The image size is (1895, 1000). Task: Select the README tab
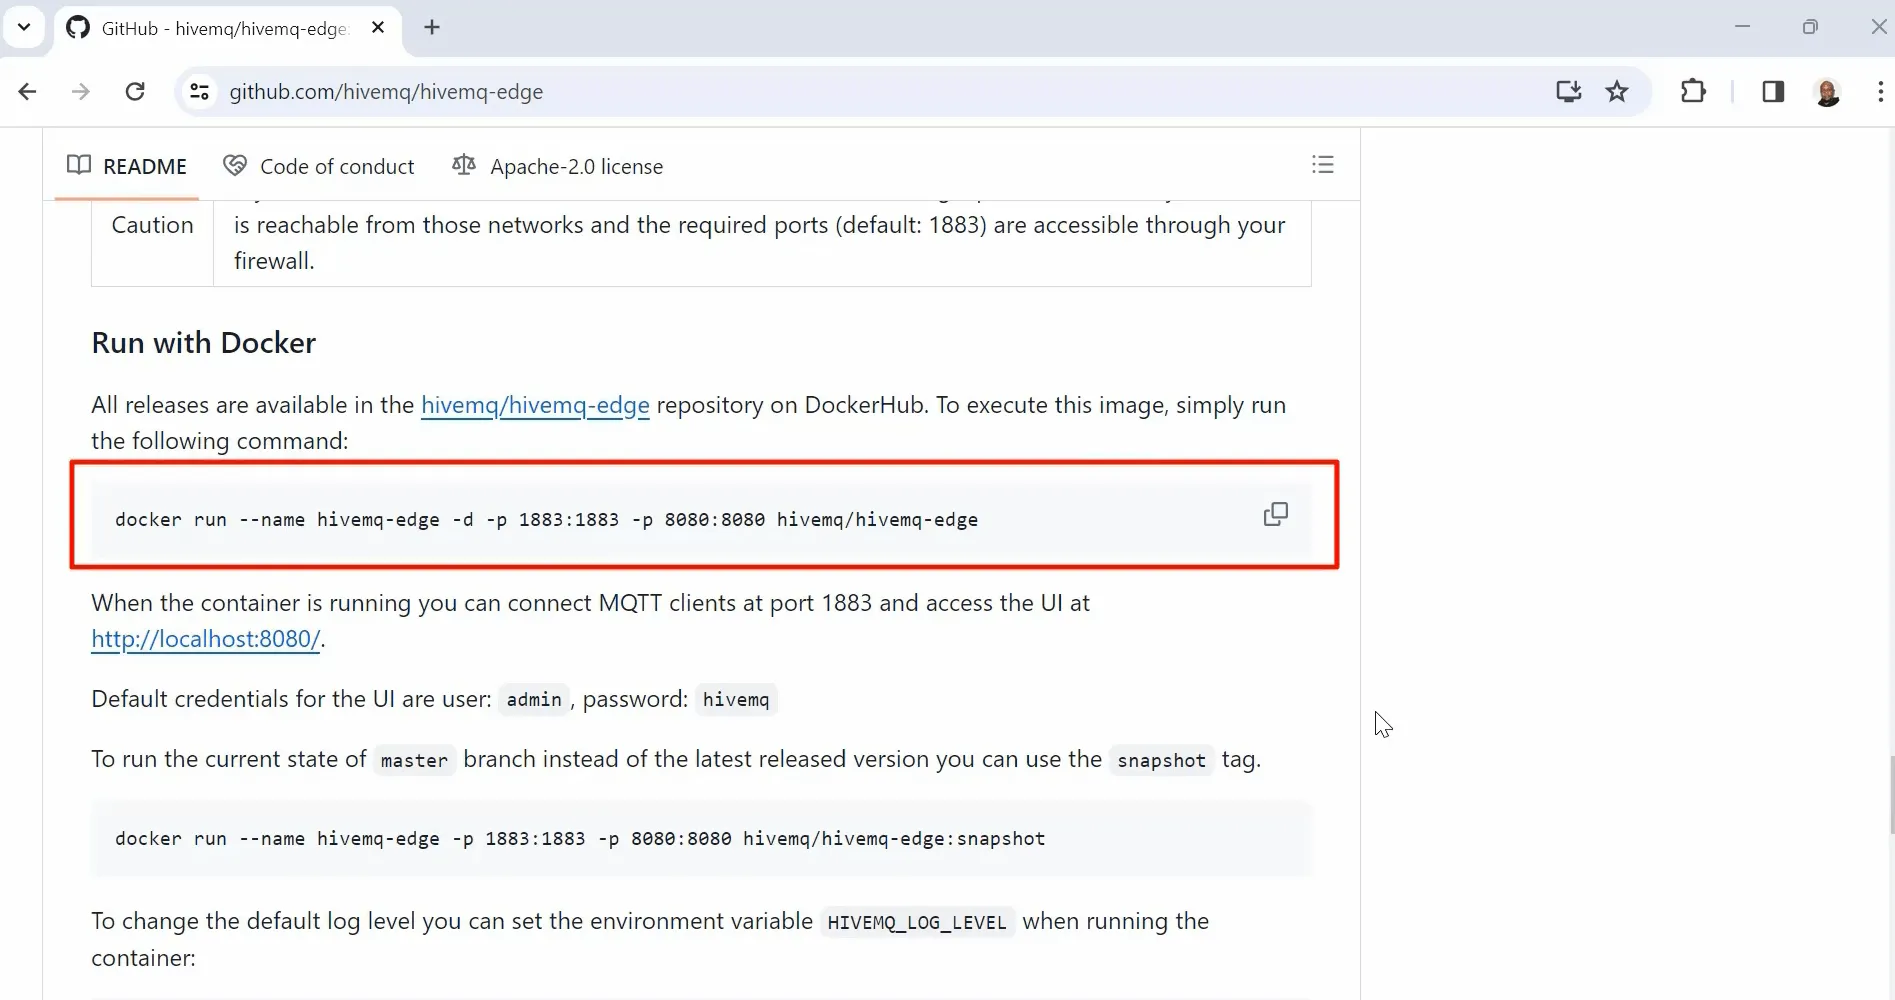(127, 166)
